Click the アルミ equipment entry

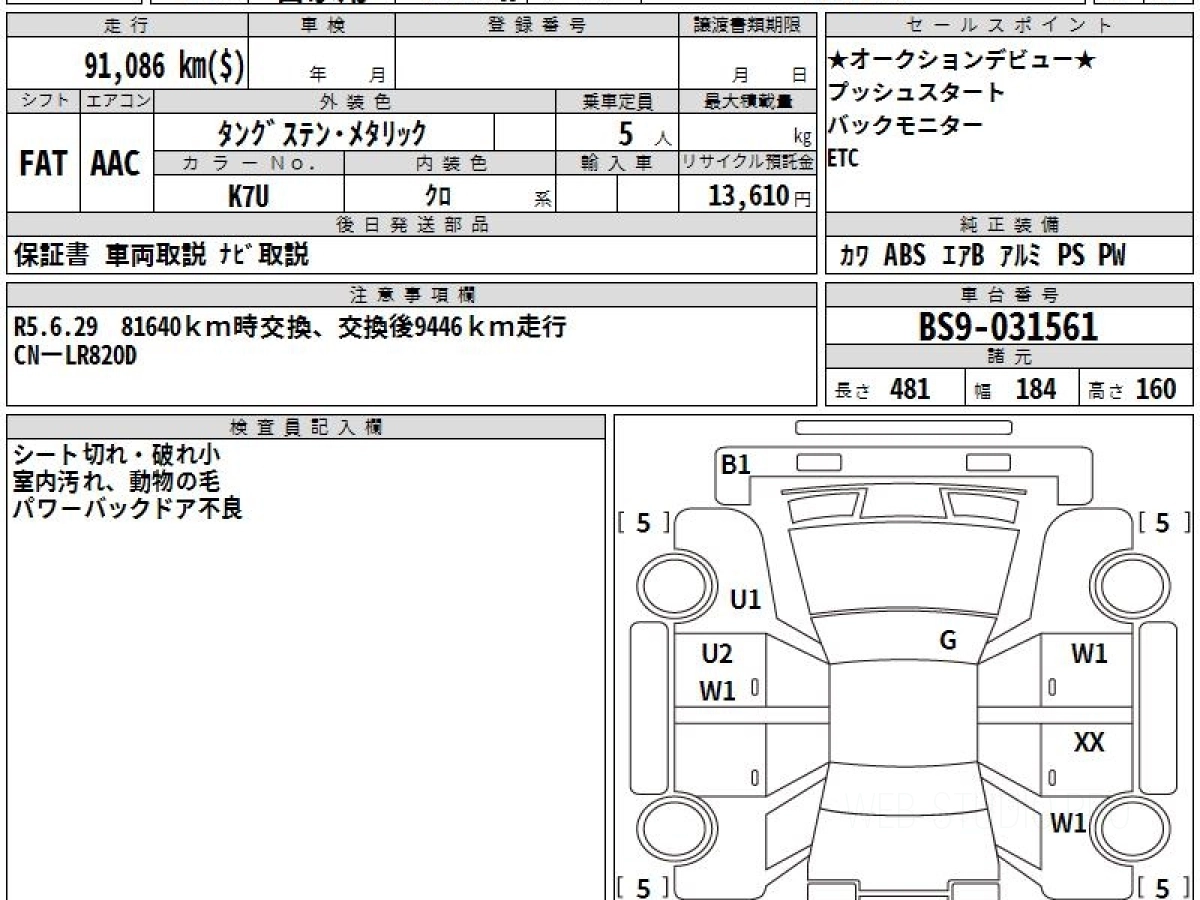(1020, 256)
